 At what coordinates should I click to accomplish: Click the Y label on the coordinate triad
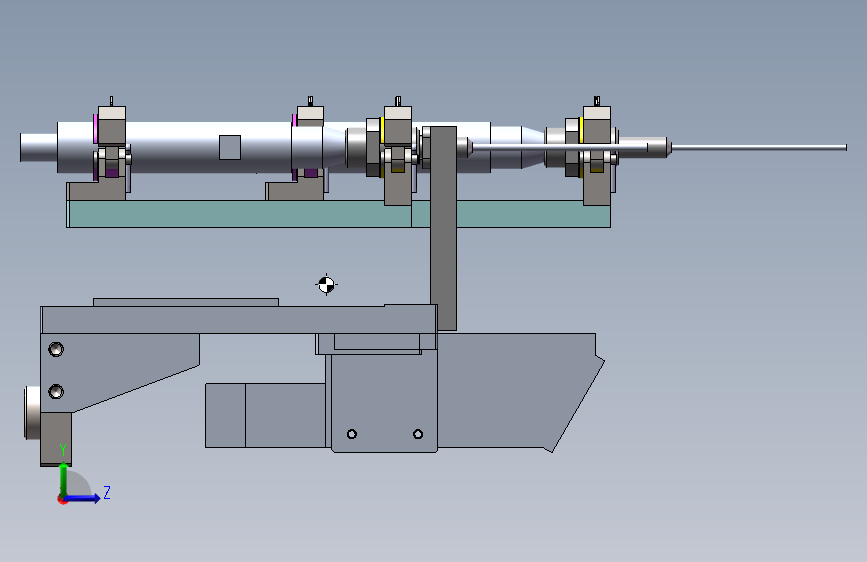[63, 450]
